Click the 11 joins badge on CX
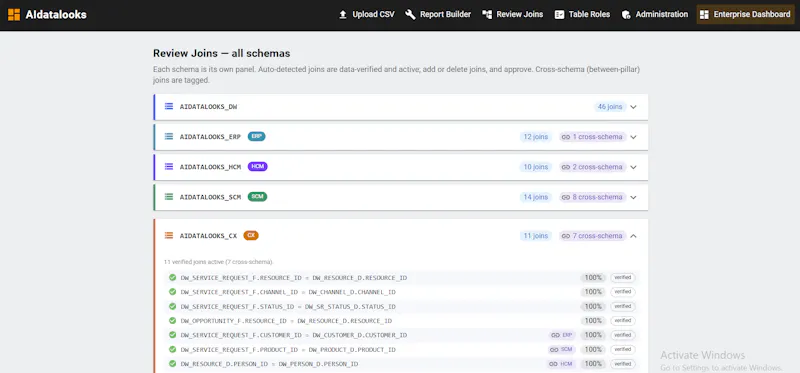Screen dimensions: 800x373 pyautogui.click(x=536, y=236)
